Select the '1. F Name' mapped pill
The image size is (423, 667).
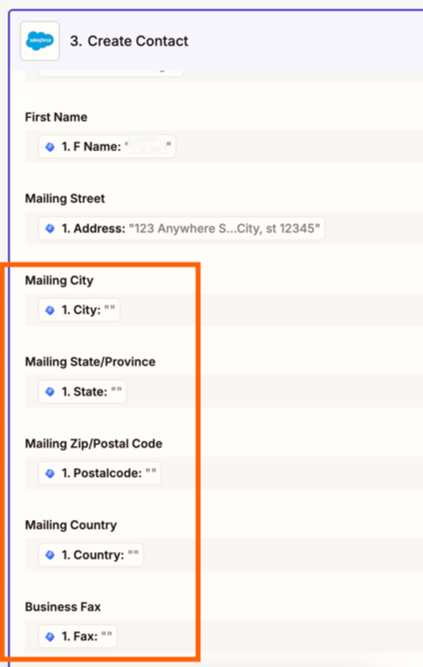pos(107,147)
